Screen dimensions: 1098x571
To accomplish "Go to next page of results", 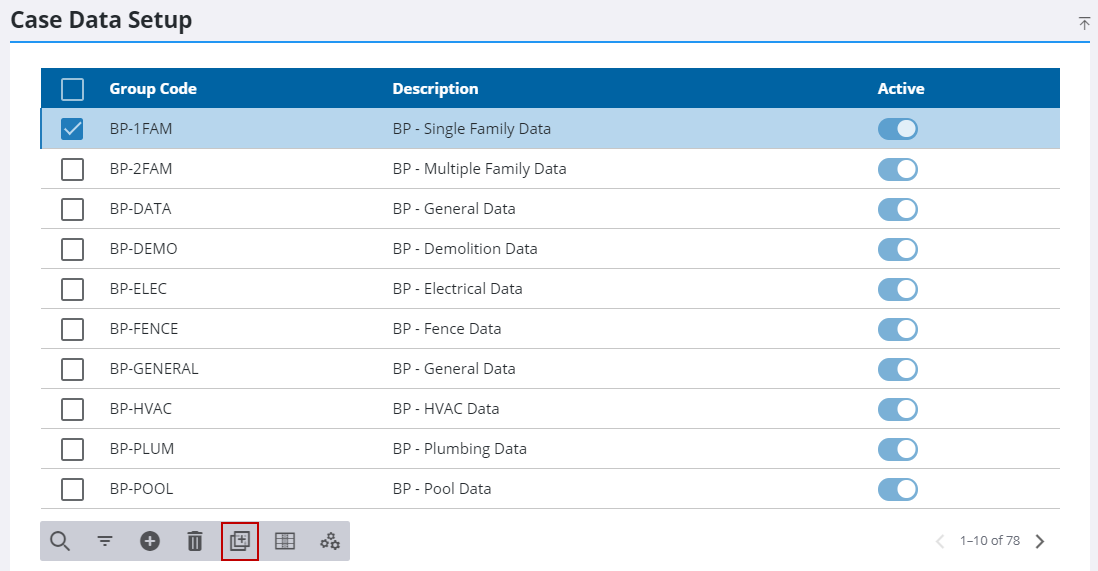I will click(1040, 541).
